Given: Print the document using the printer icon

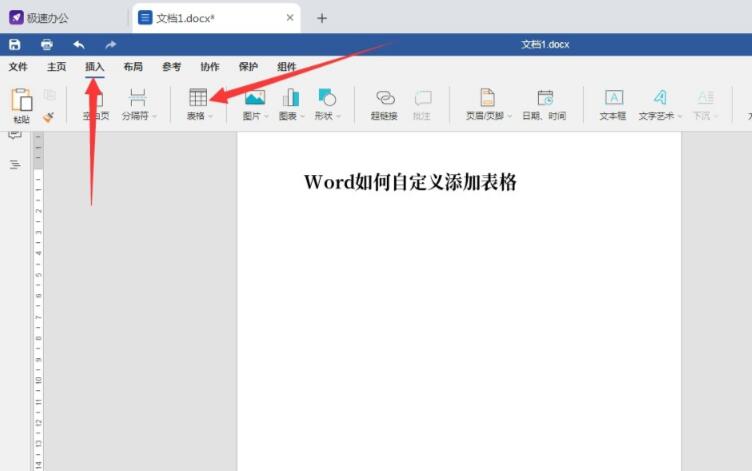Looking at the screenshot, I should pos(47,45).
